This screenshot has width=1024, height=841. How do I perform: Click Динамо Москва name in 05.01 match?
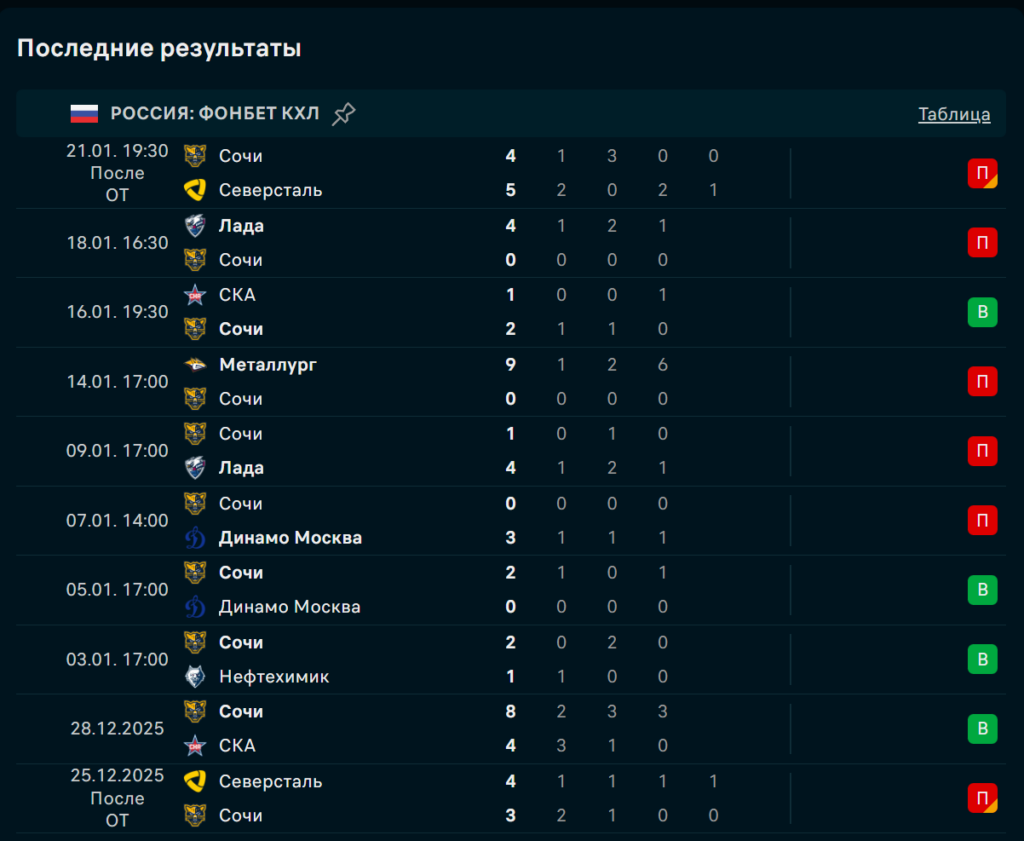click(x=290, y=607)
